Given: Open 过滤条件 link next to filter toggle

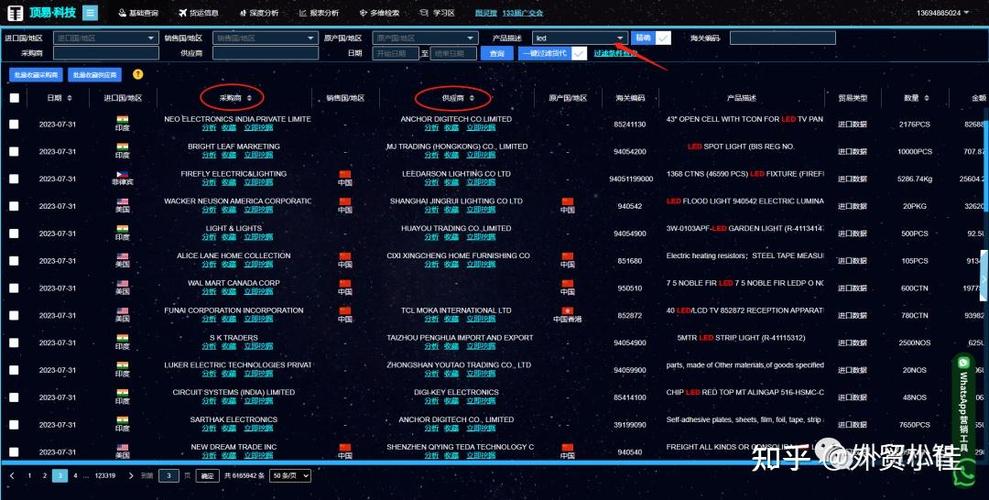Looking at the screenshot, I should (615, 54).
